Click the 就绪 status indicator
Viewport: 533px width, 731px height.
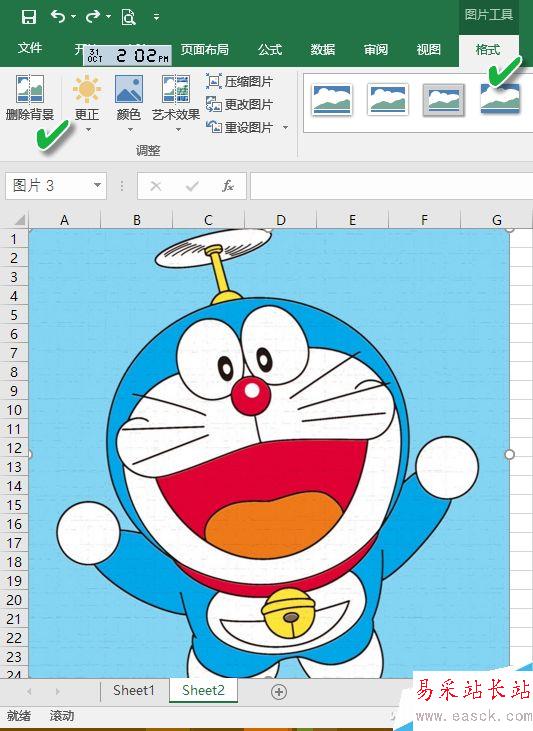[19, 716]
